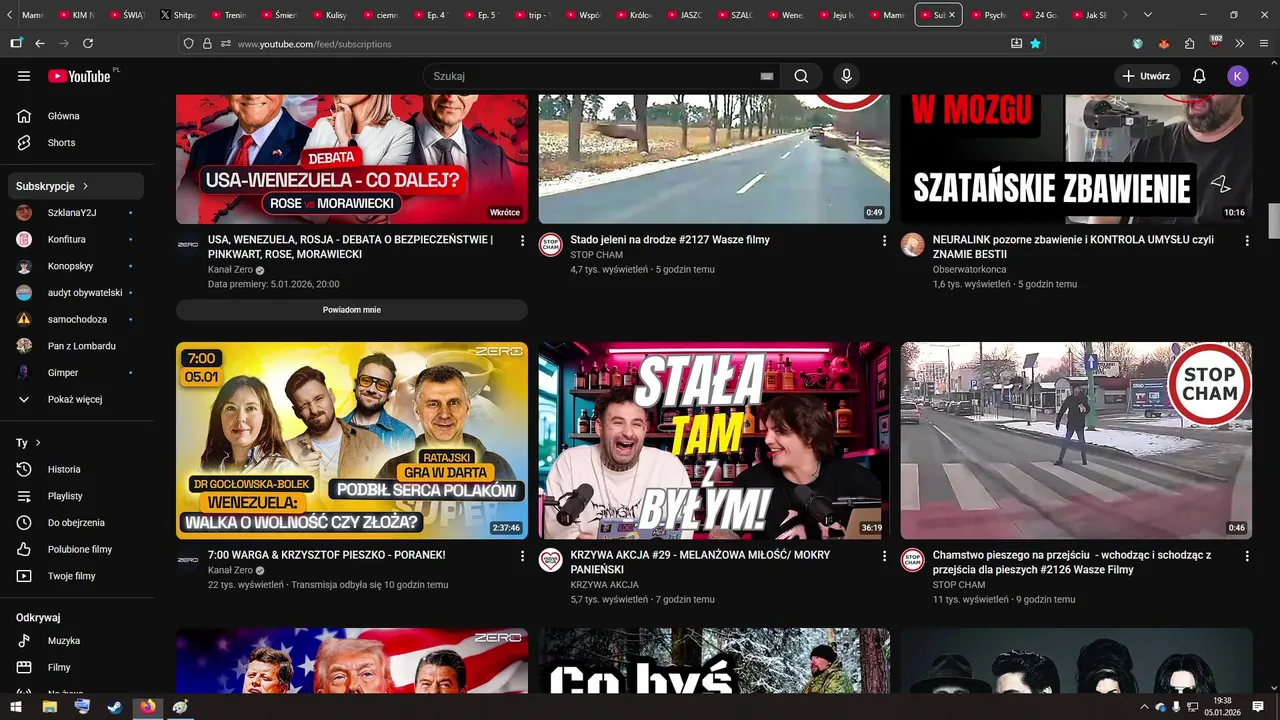Open STOP CHAM channel avatar beside Stado jeleni

click(x=550, y=245)
